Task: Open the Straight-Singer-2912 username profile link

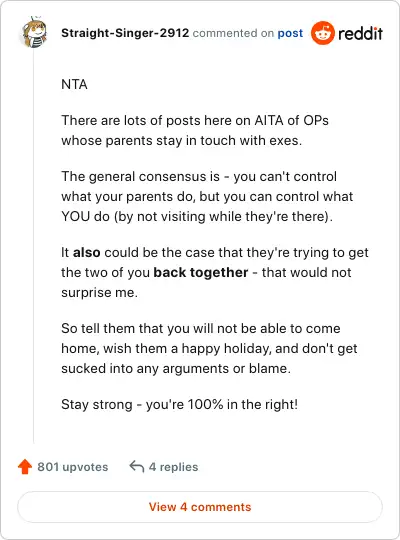Action: 125,33
